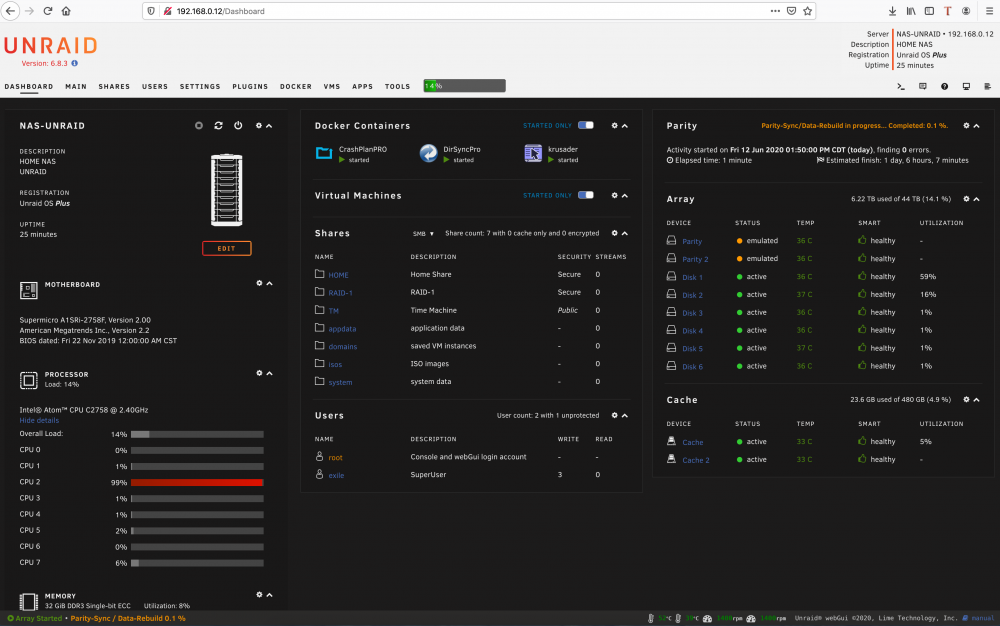Toggle the help icon in the top bar
This screenshot has width=1000, height=626.
tap(945, 87)
